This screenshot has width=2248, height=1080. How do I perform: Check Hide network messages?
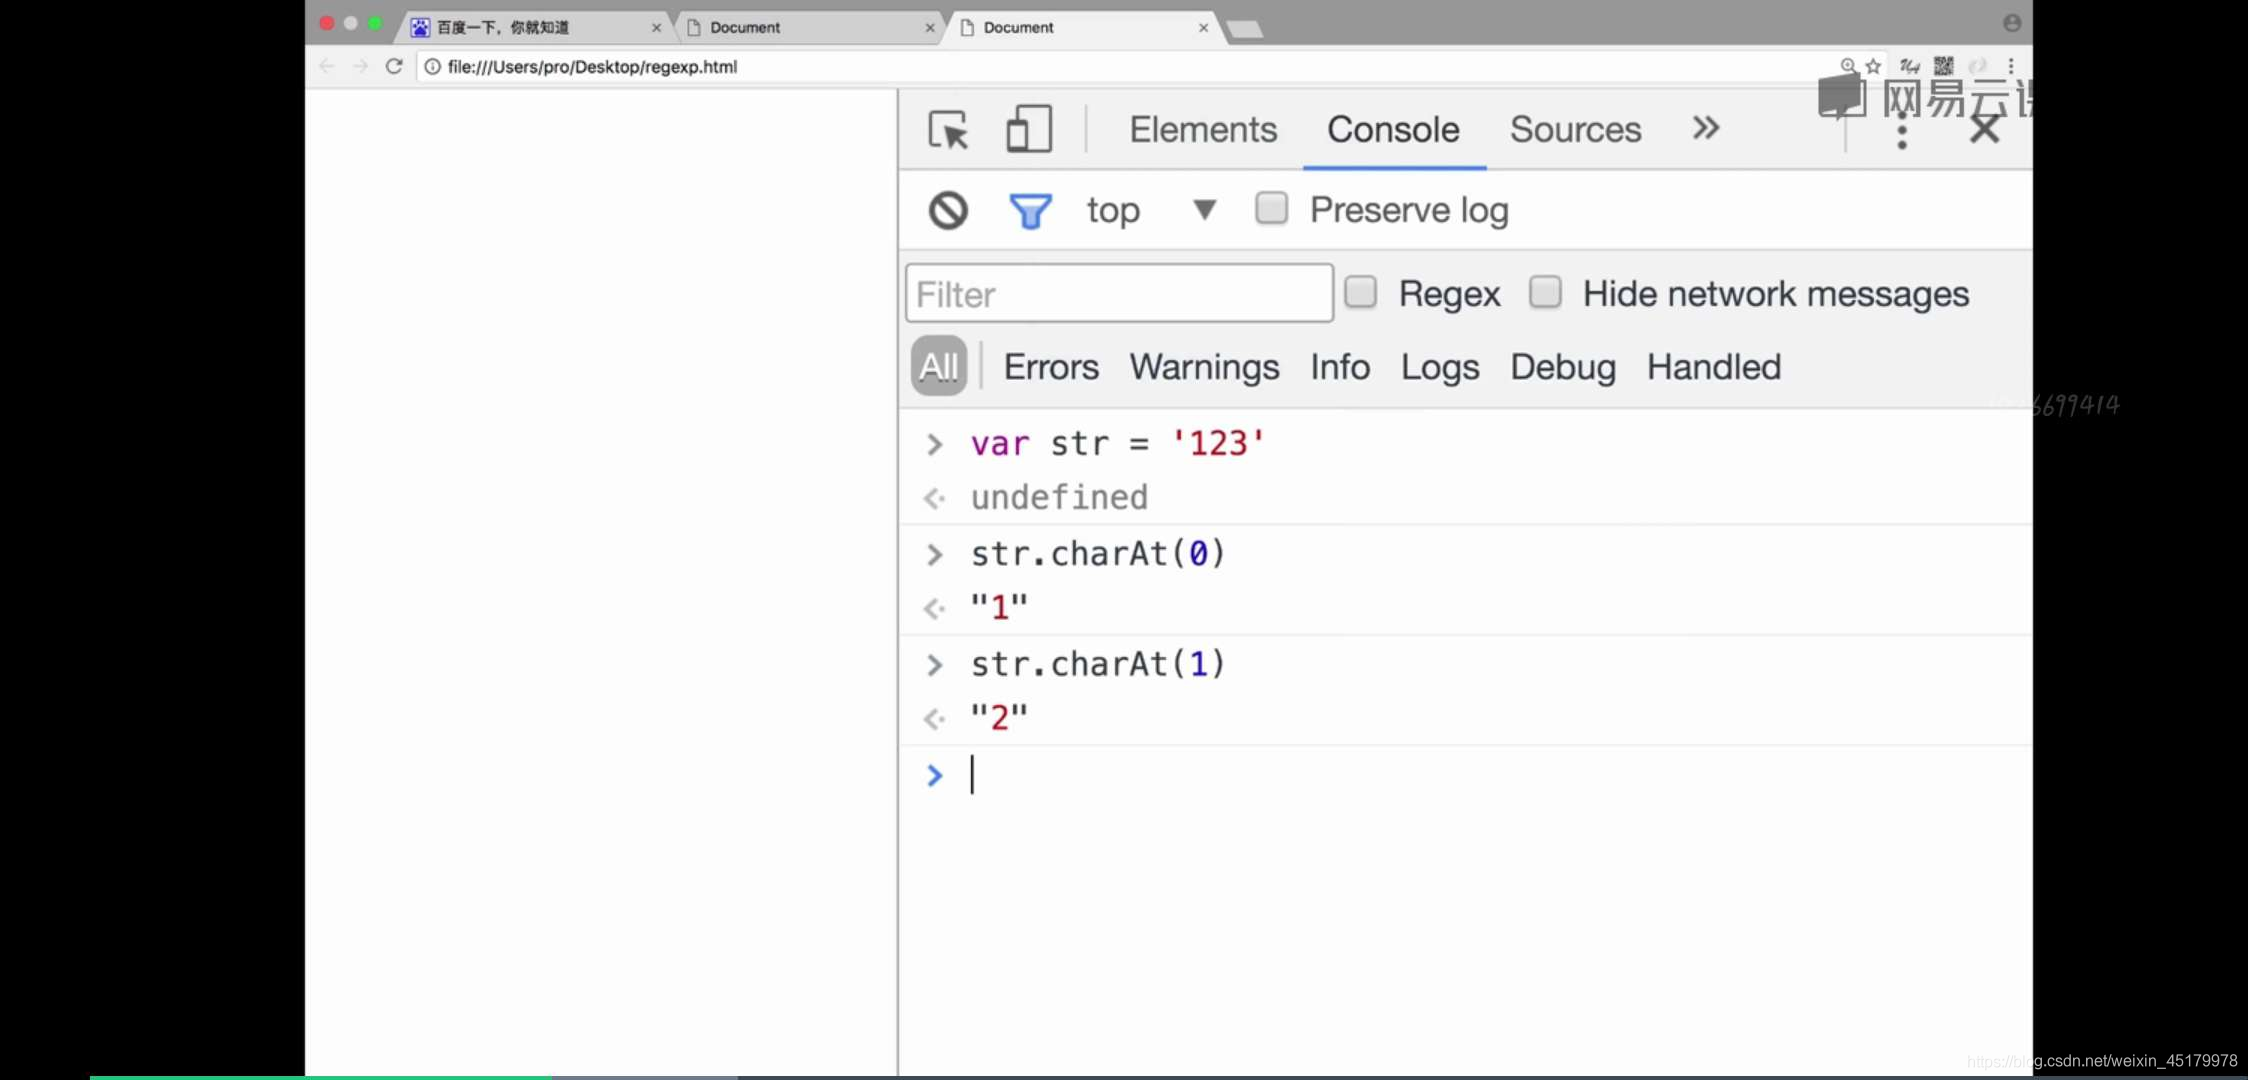coord(1545,292)
